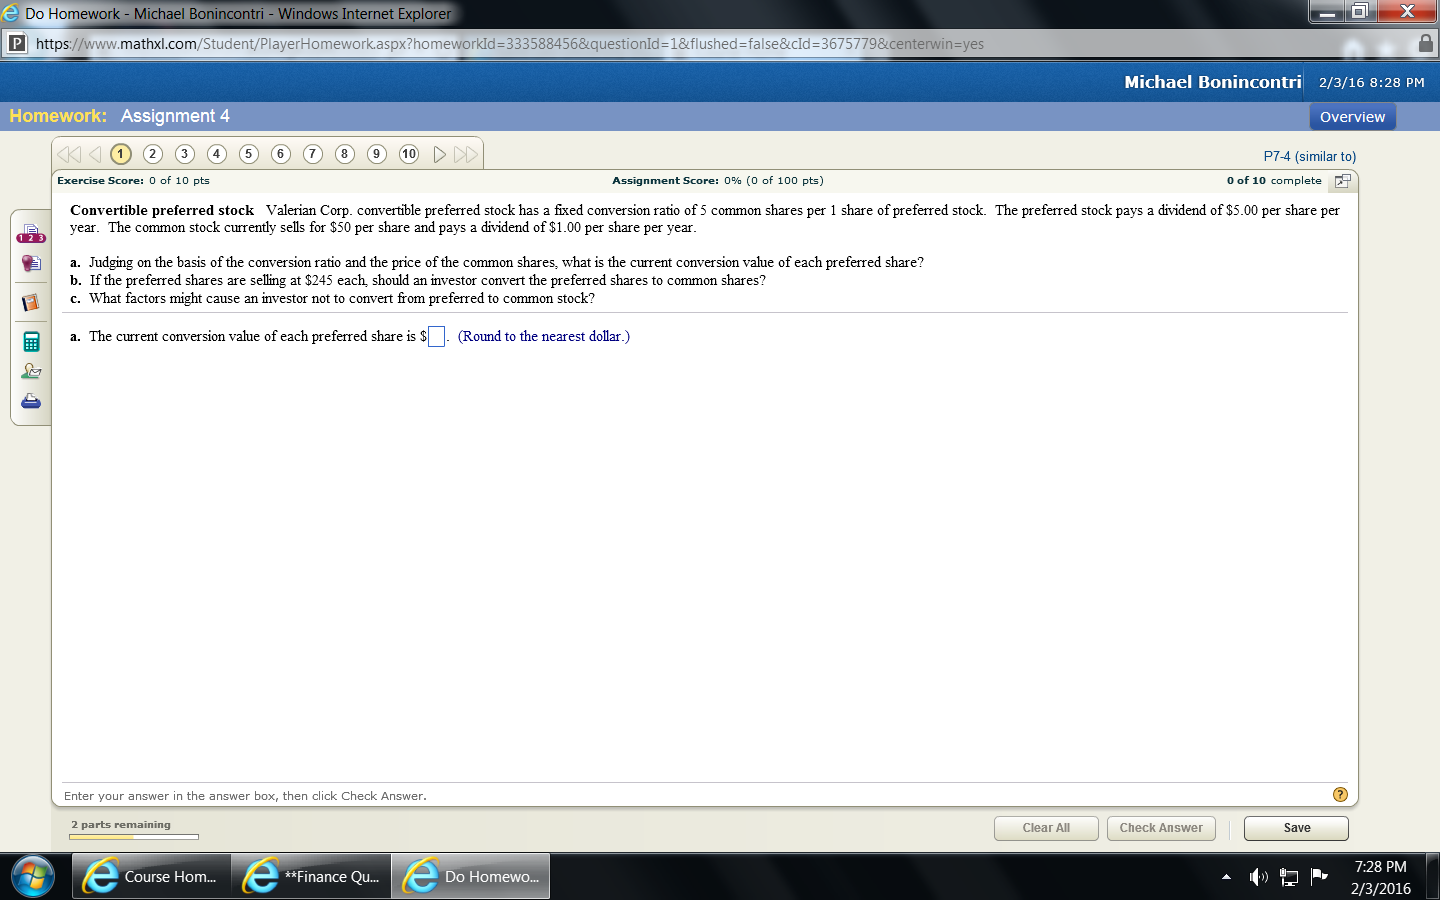The width and height of the screenshot is (1440, 900).
Task: Click the print icon in the sidebar
Action: [30, 400]
